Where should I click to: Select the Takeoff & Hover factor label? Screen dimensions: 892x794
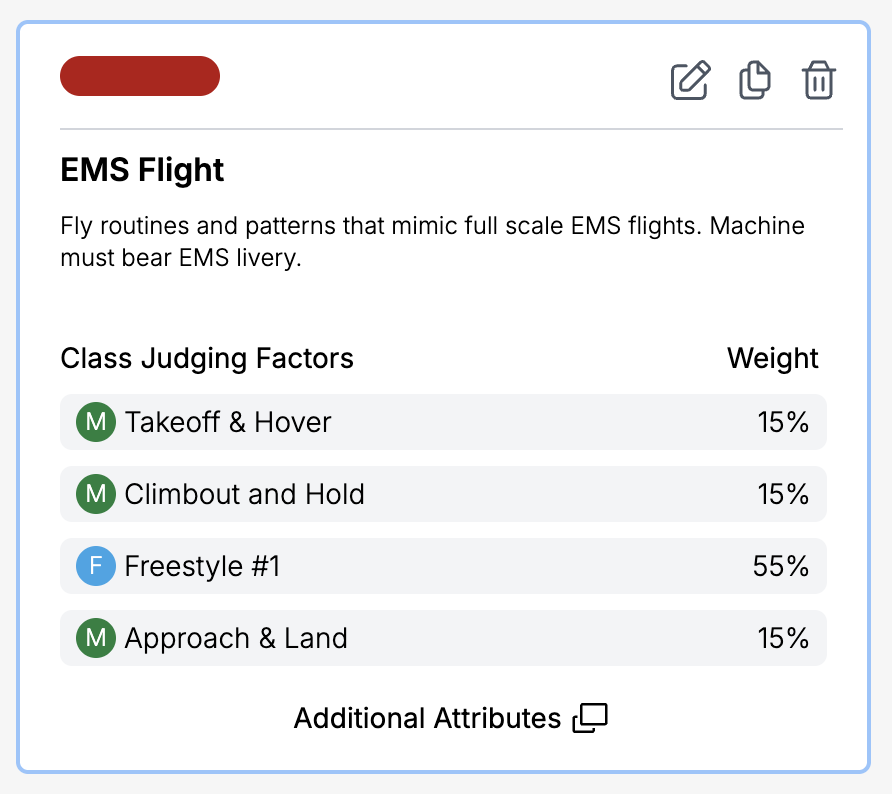(x=228, y=422)
